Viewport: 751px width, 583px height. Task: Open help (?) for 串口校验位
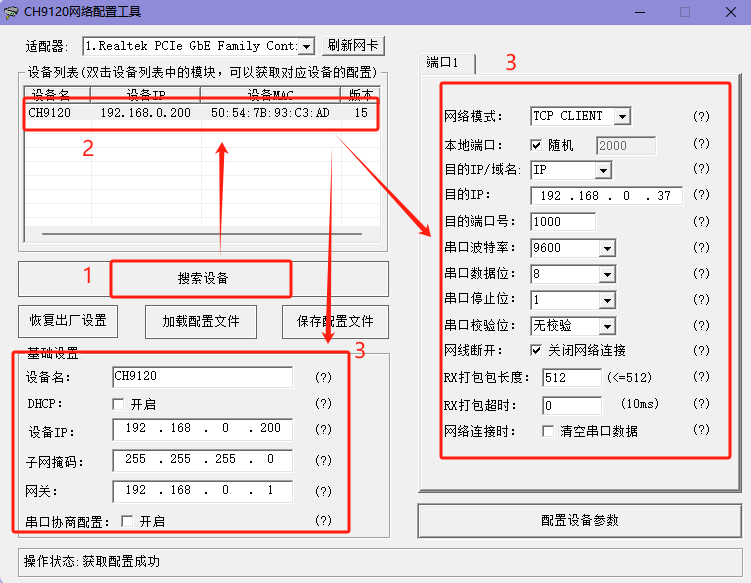[701, 326]
